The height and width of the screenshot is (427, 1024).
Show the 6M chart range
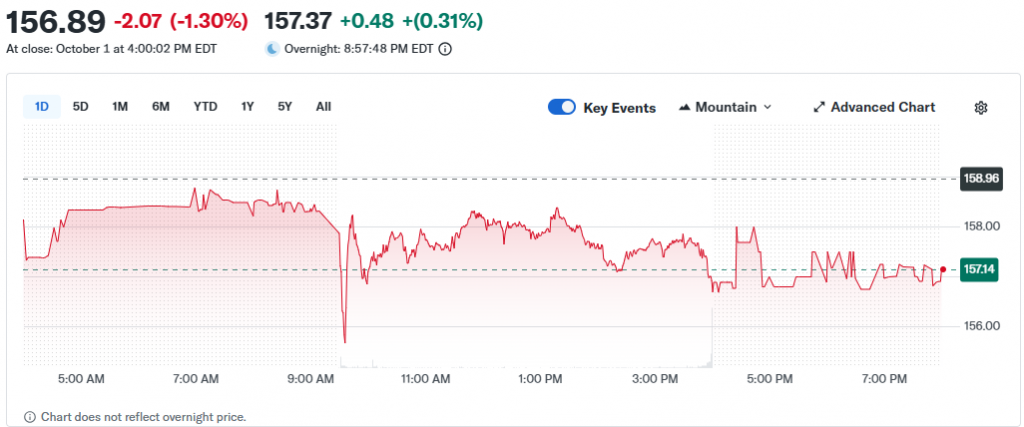pos(161,106)
